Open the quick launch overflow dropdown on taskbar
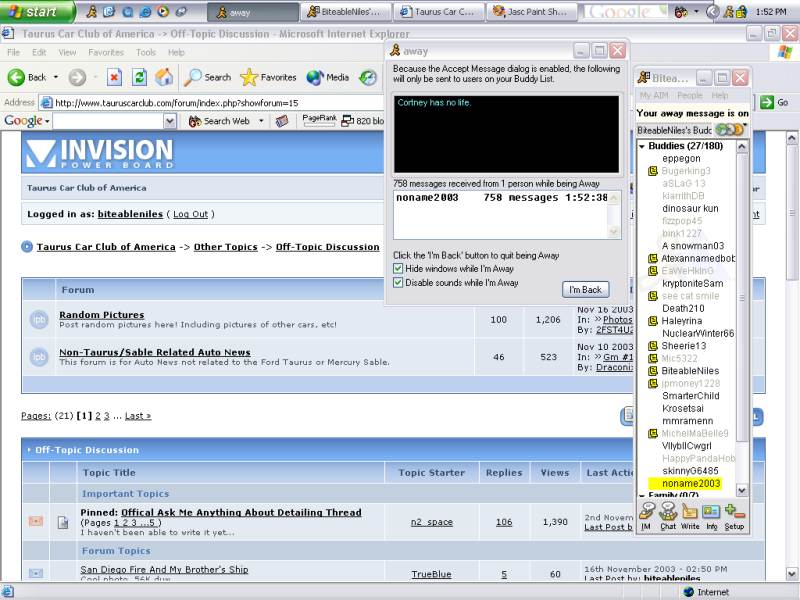This screenshot has width=800, height=600. [x=696, y=11]
